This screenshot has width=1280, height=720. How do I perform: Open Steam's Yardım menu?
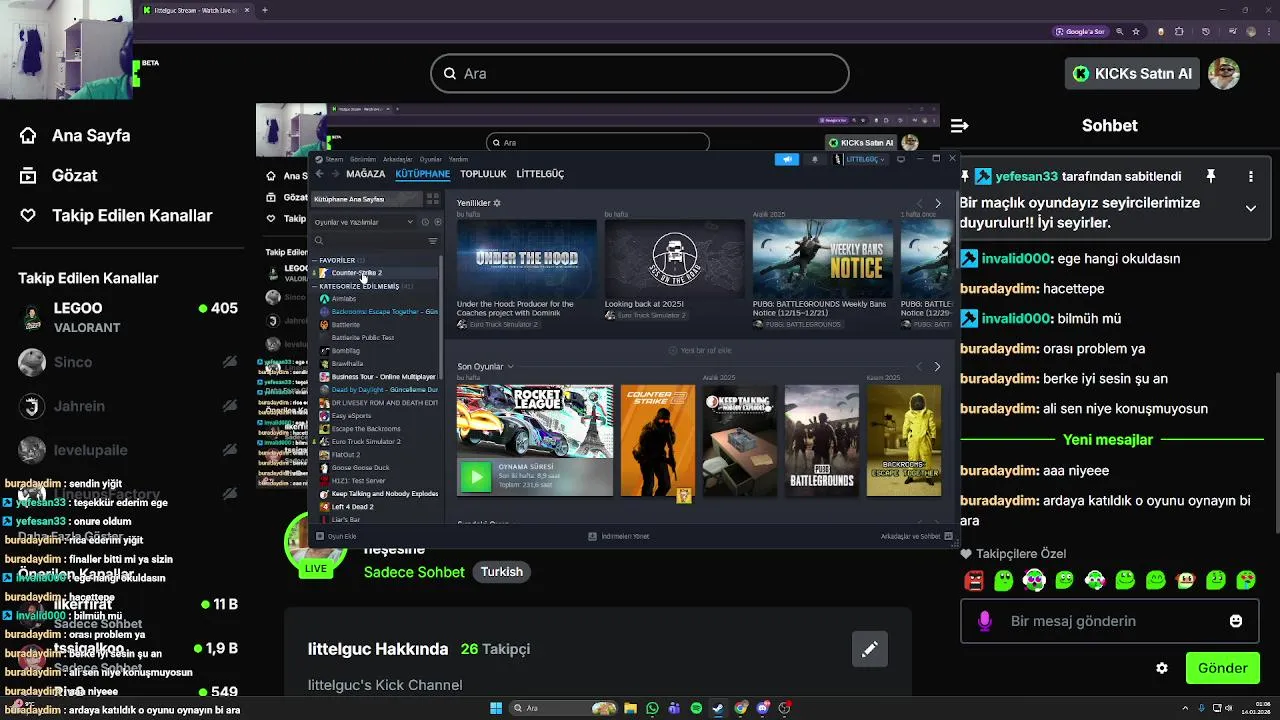point(458,159)
